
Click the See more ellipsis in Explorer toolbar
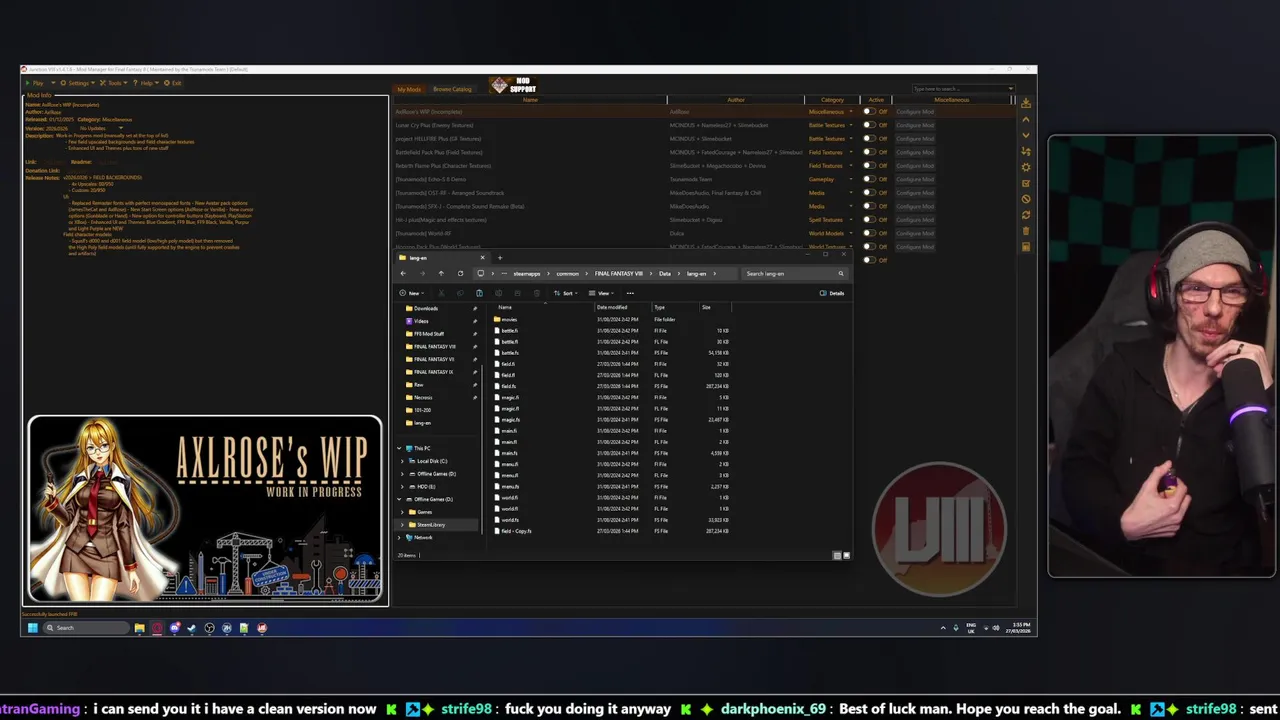click(630, 293)
